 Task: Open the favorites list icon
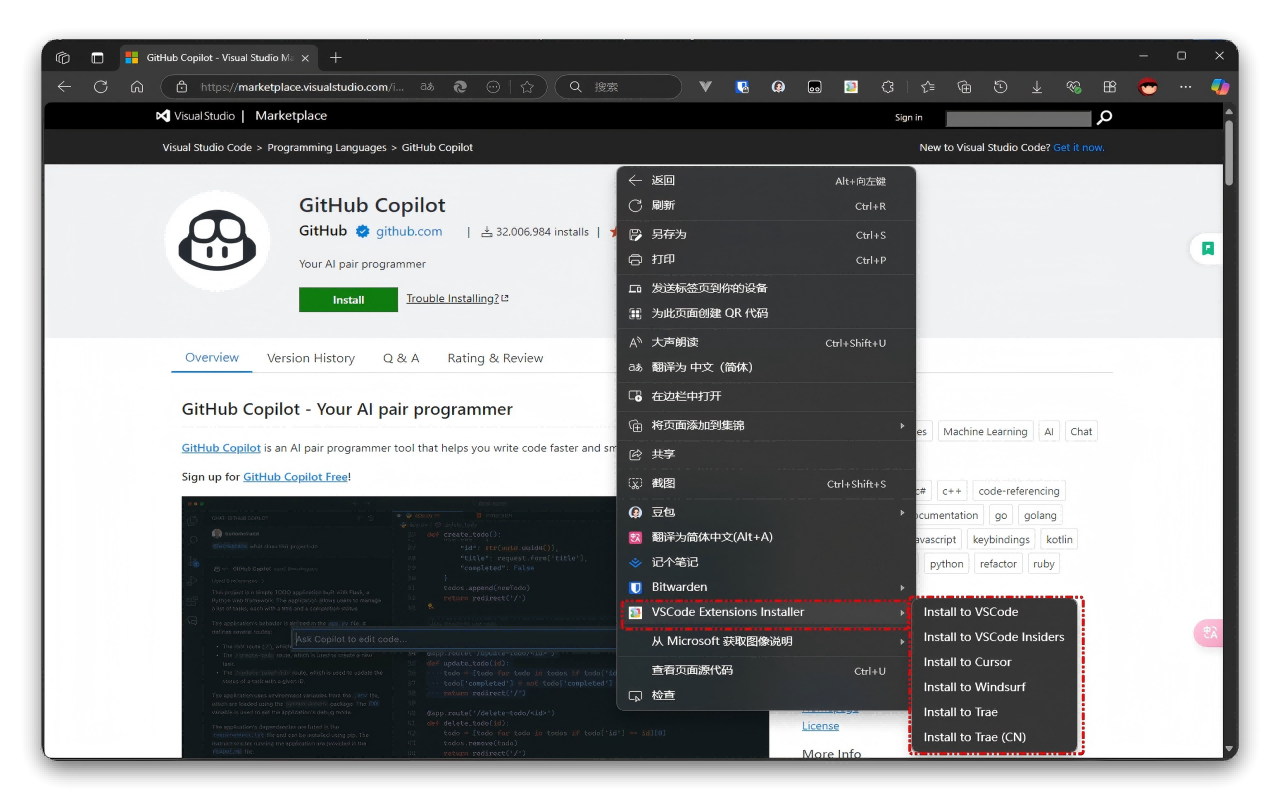pyautogui.click(x=927, y=87)
